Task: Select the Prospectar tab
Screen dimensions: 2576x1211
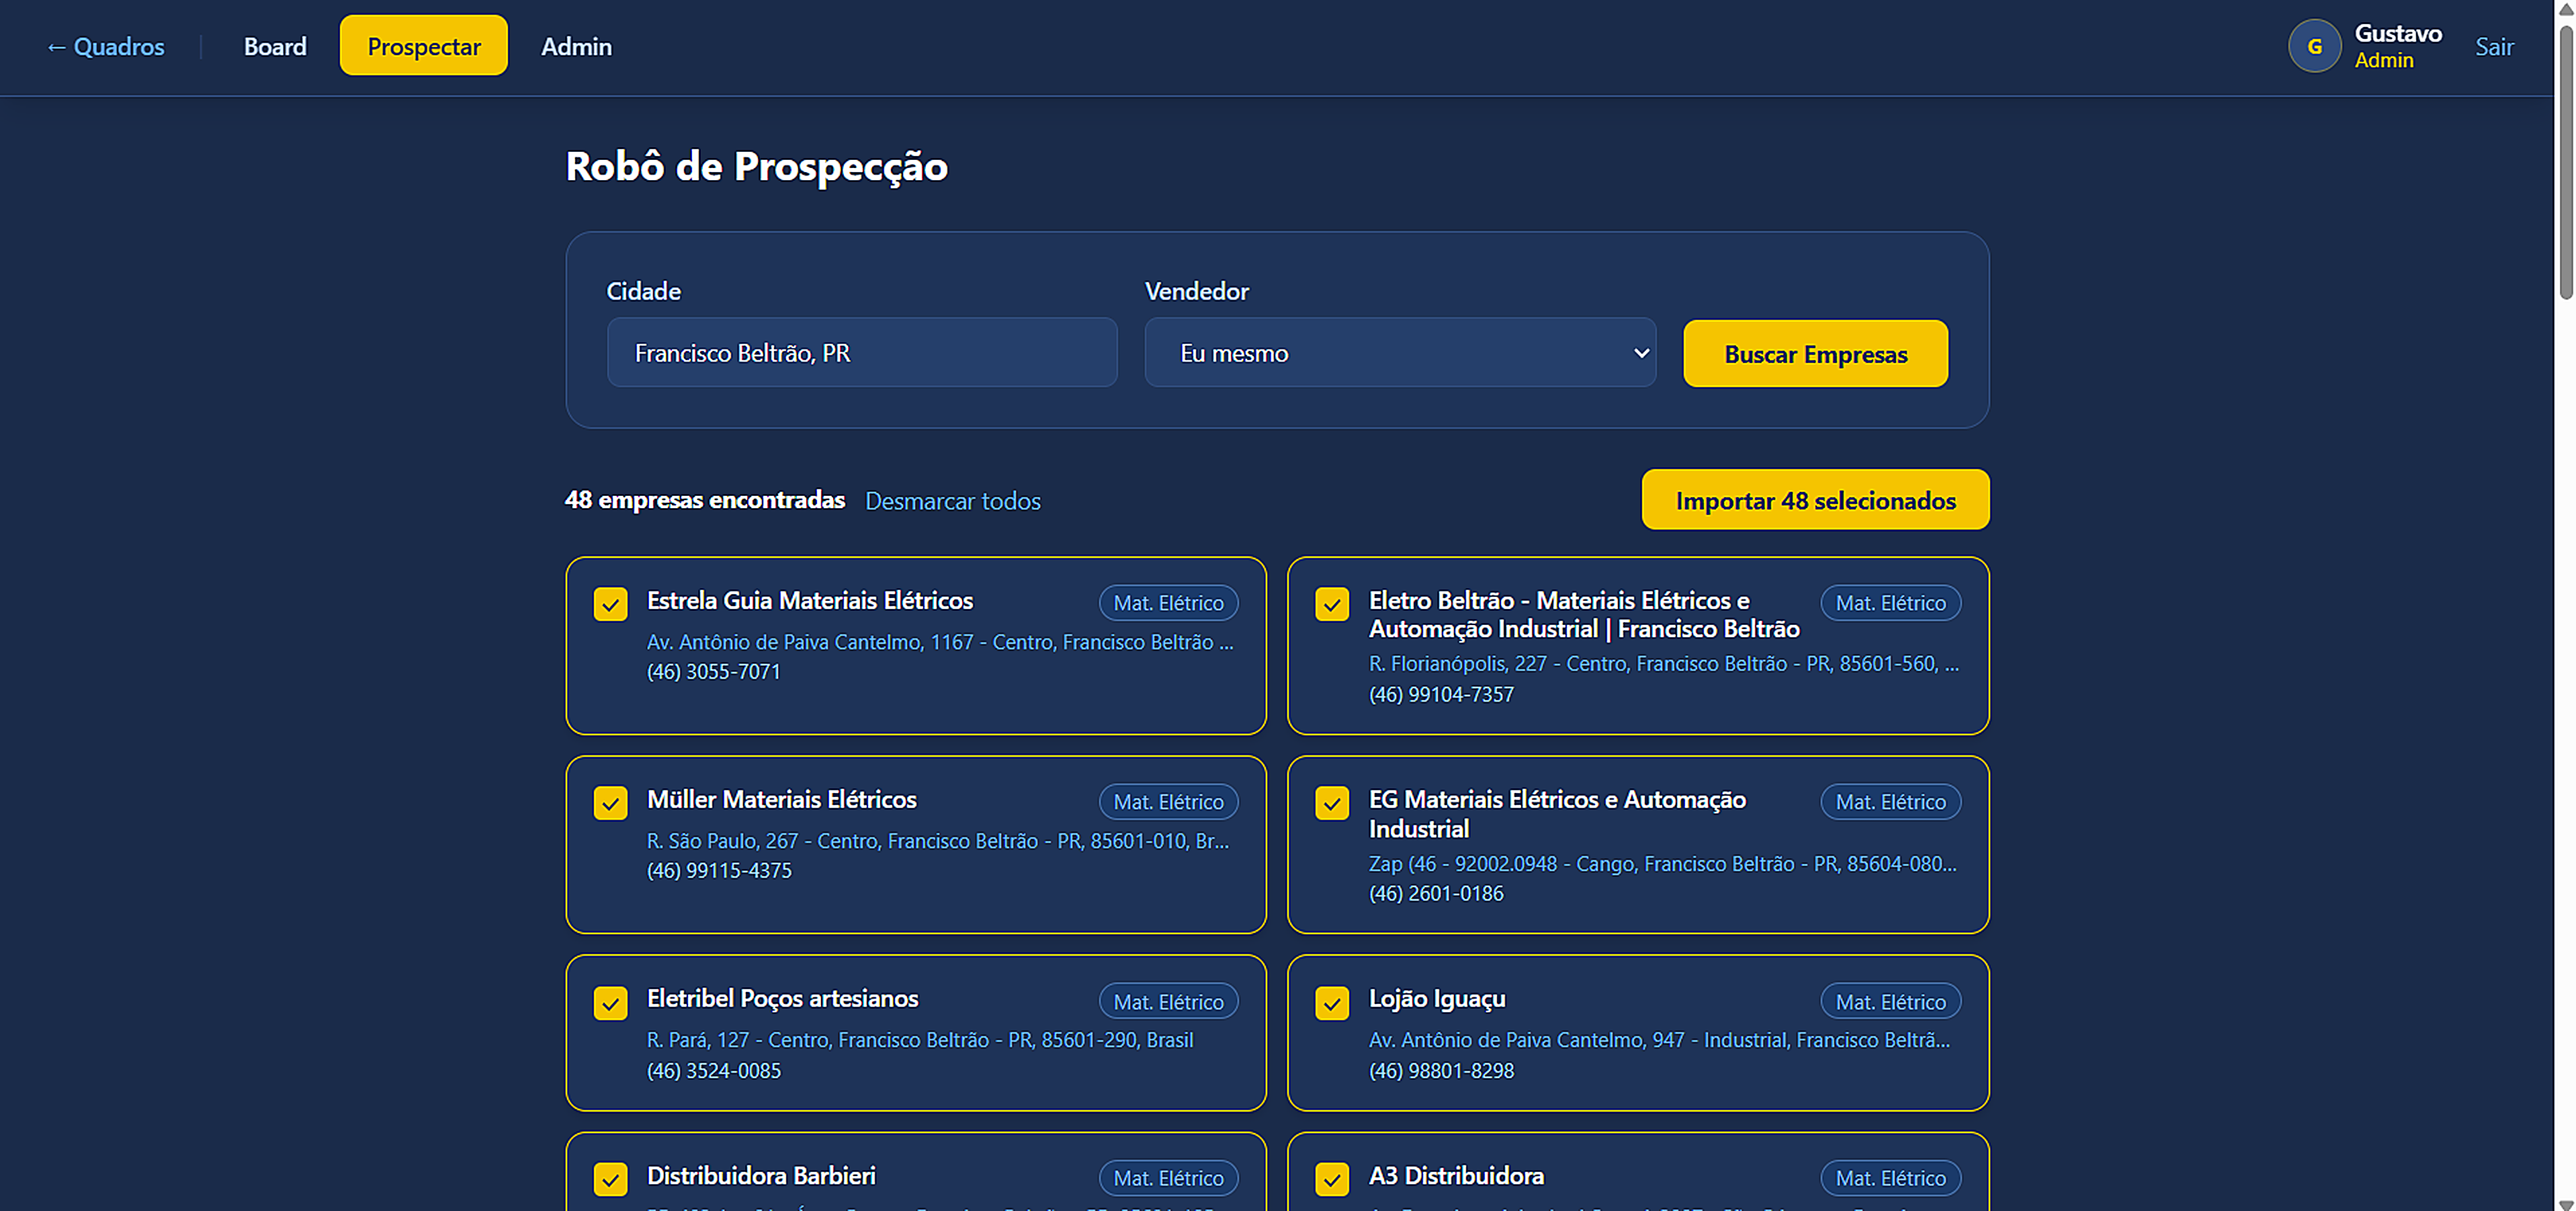Action: [x=424, y=46]
